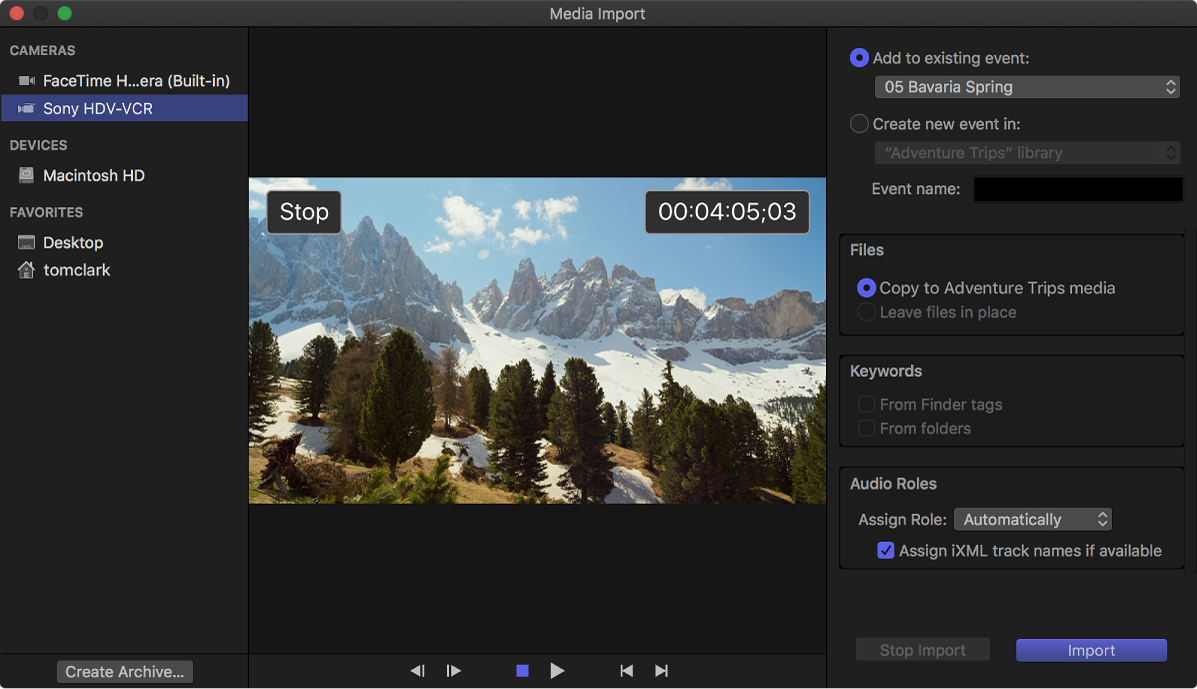Viewport: 1197px width, 689px height.
Task: Play the camera preview
Action: [x=557, y=671]
